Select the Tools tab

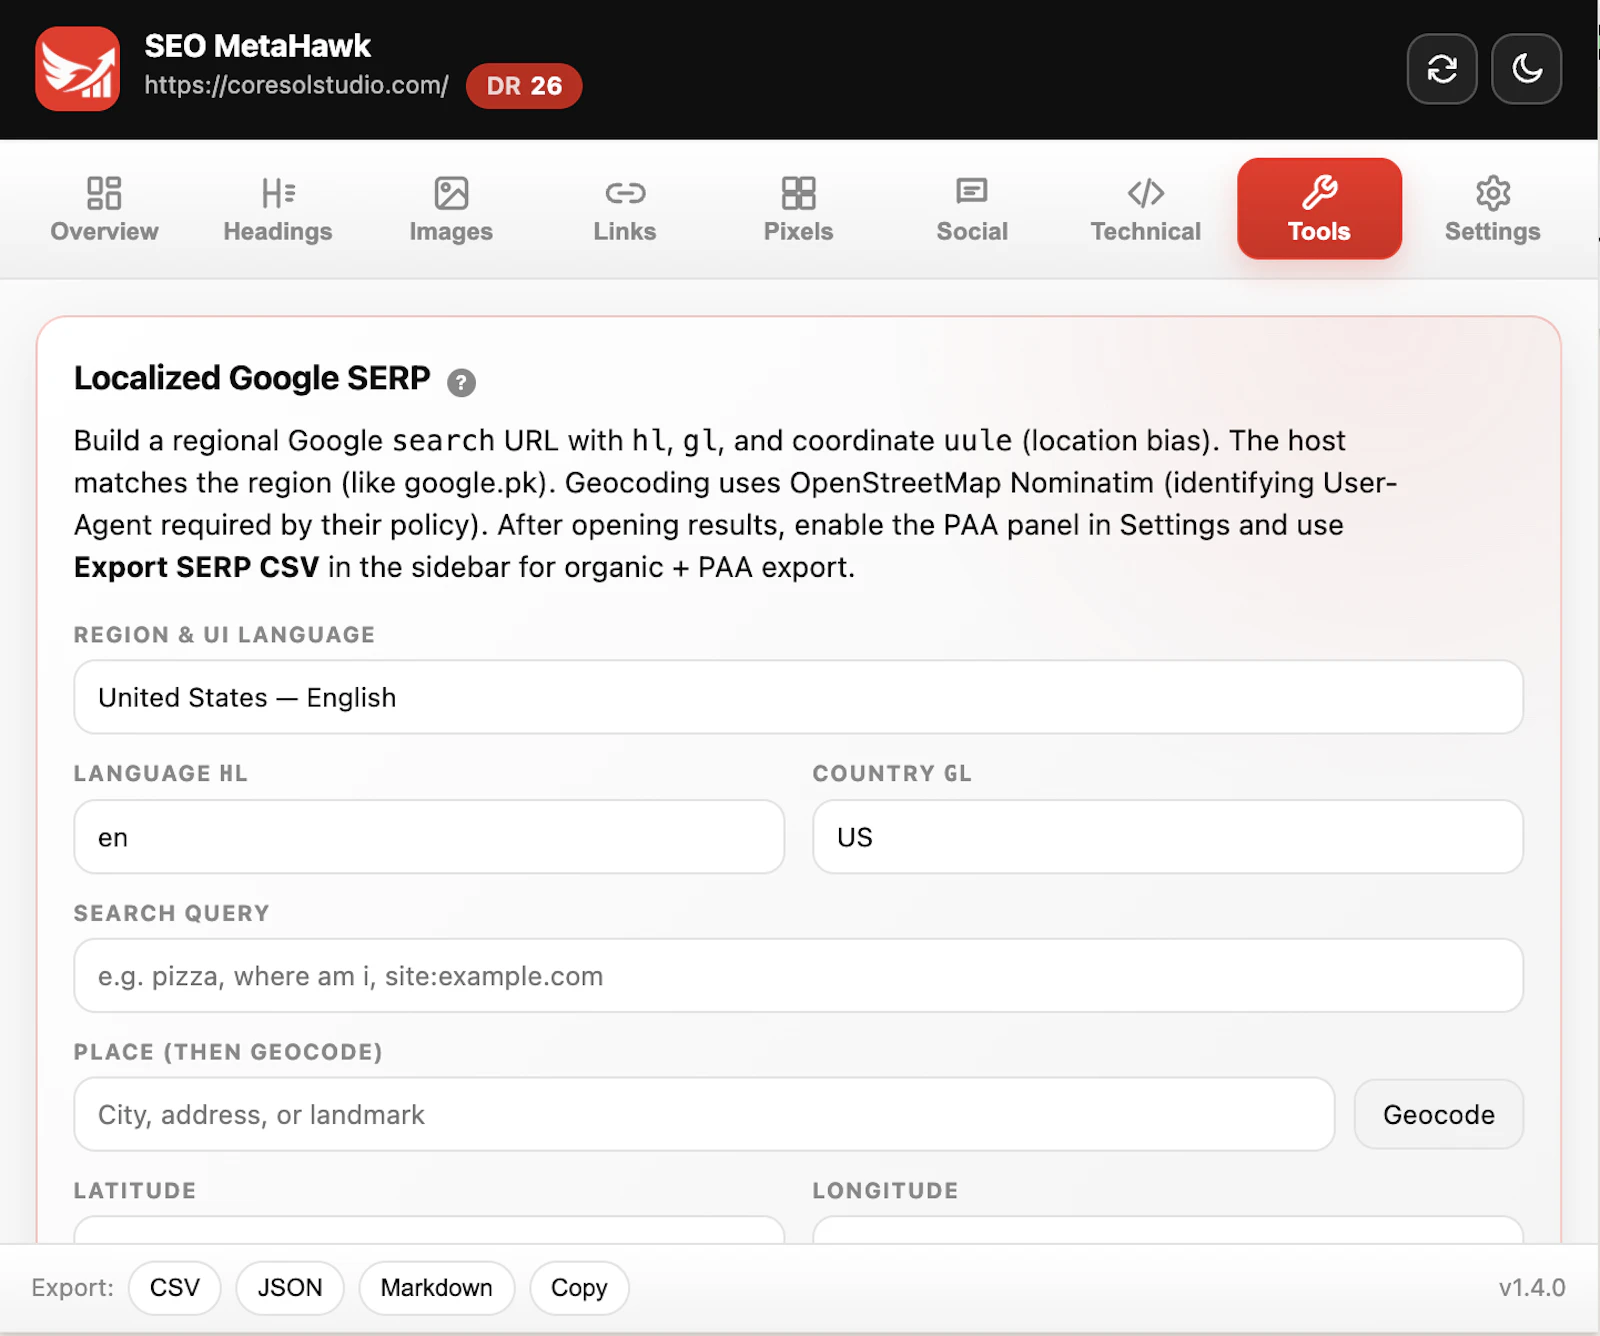click(1319, 209)
